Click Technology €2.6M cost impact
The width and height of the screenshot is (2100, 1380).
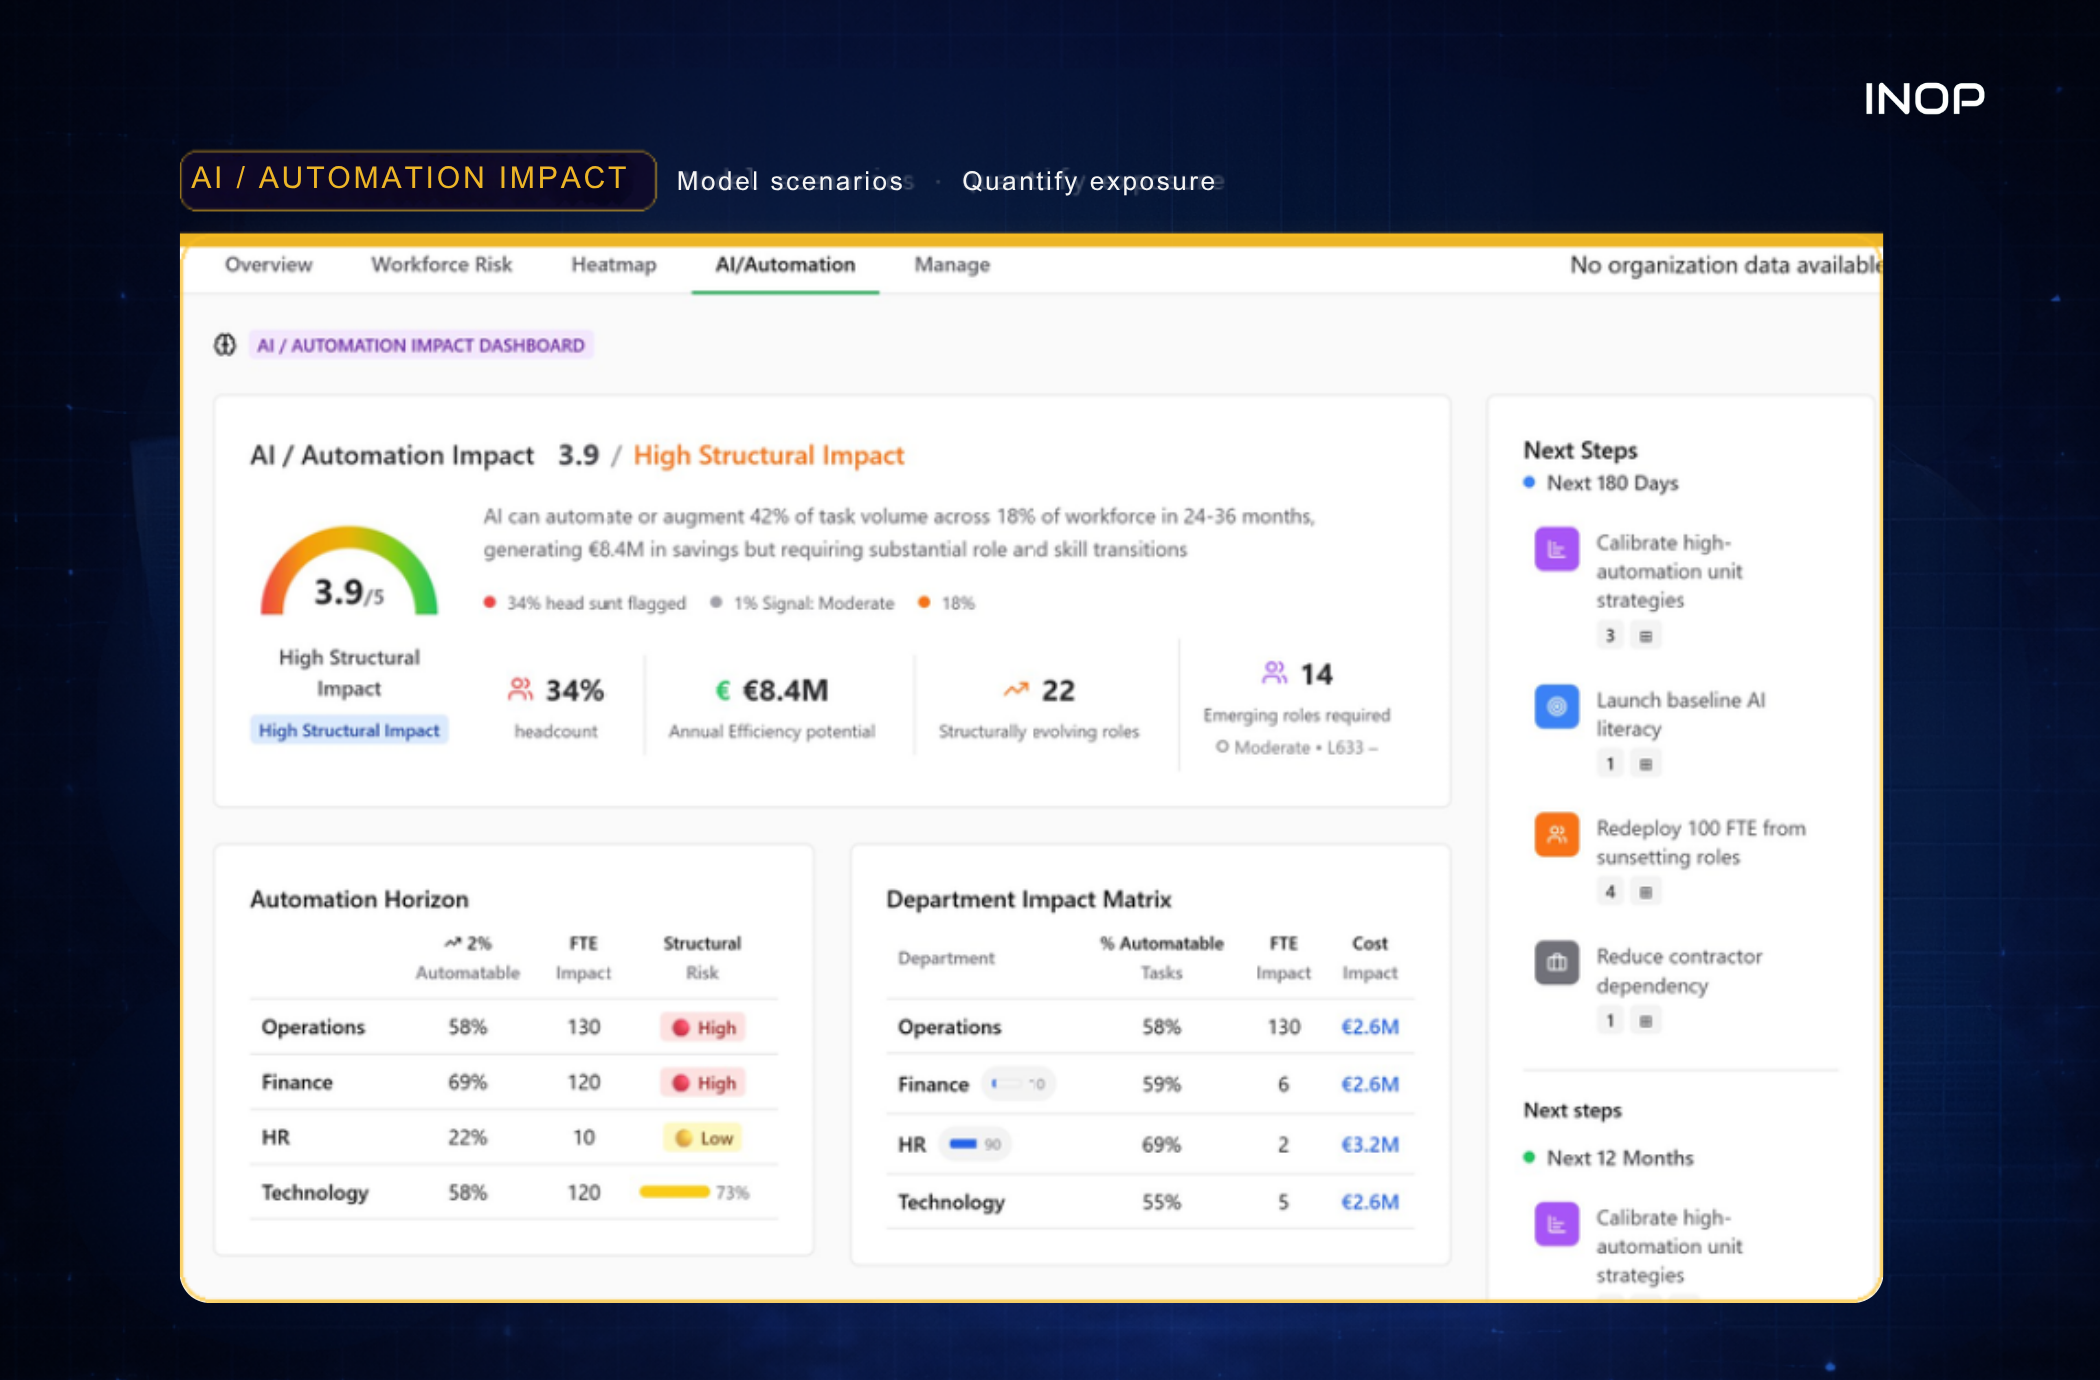pos(1370,1202)
